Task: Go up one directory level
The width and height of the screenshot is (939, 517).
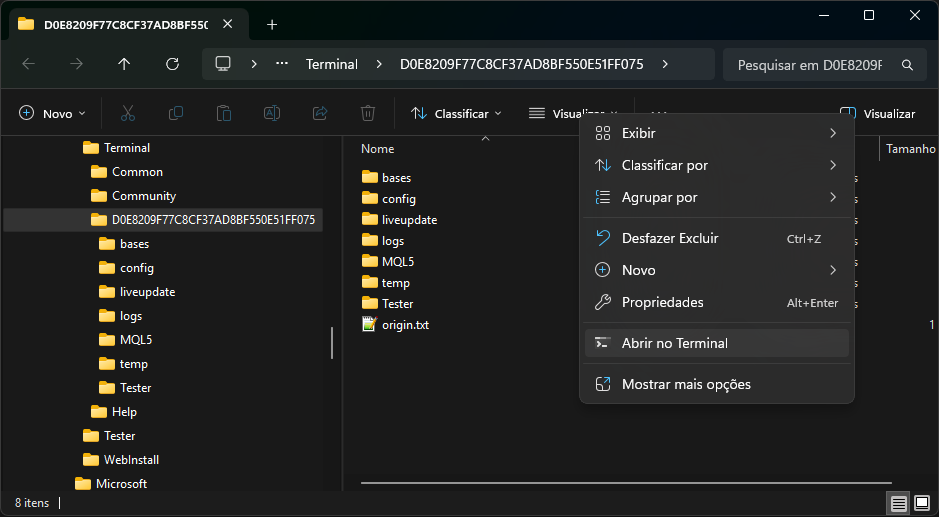Action: tap(124, 64)
